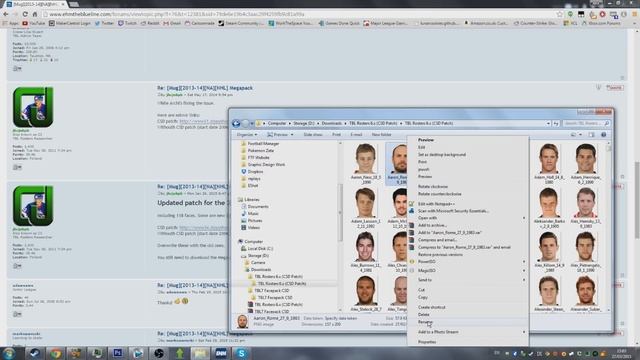Open Google Chrome from the taskbar
The width and height of the screenshot is (640, 360).
coord(56,353)
